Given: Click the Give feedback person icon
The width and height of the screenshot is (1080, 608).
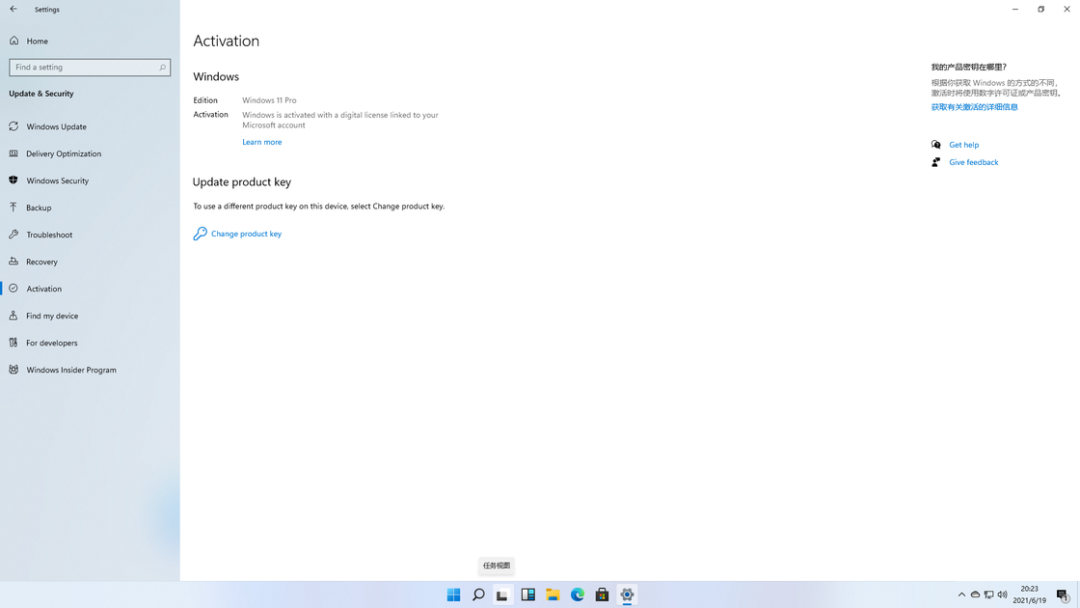Looking at the screenshot, I should coord(936,163).
